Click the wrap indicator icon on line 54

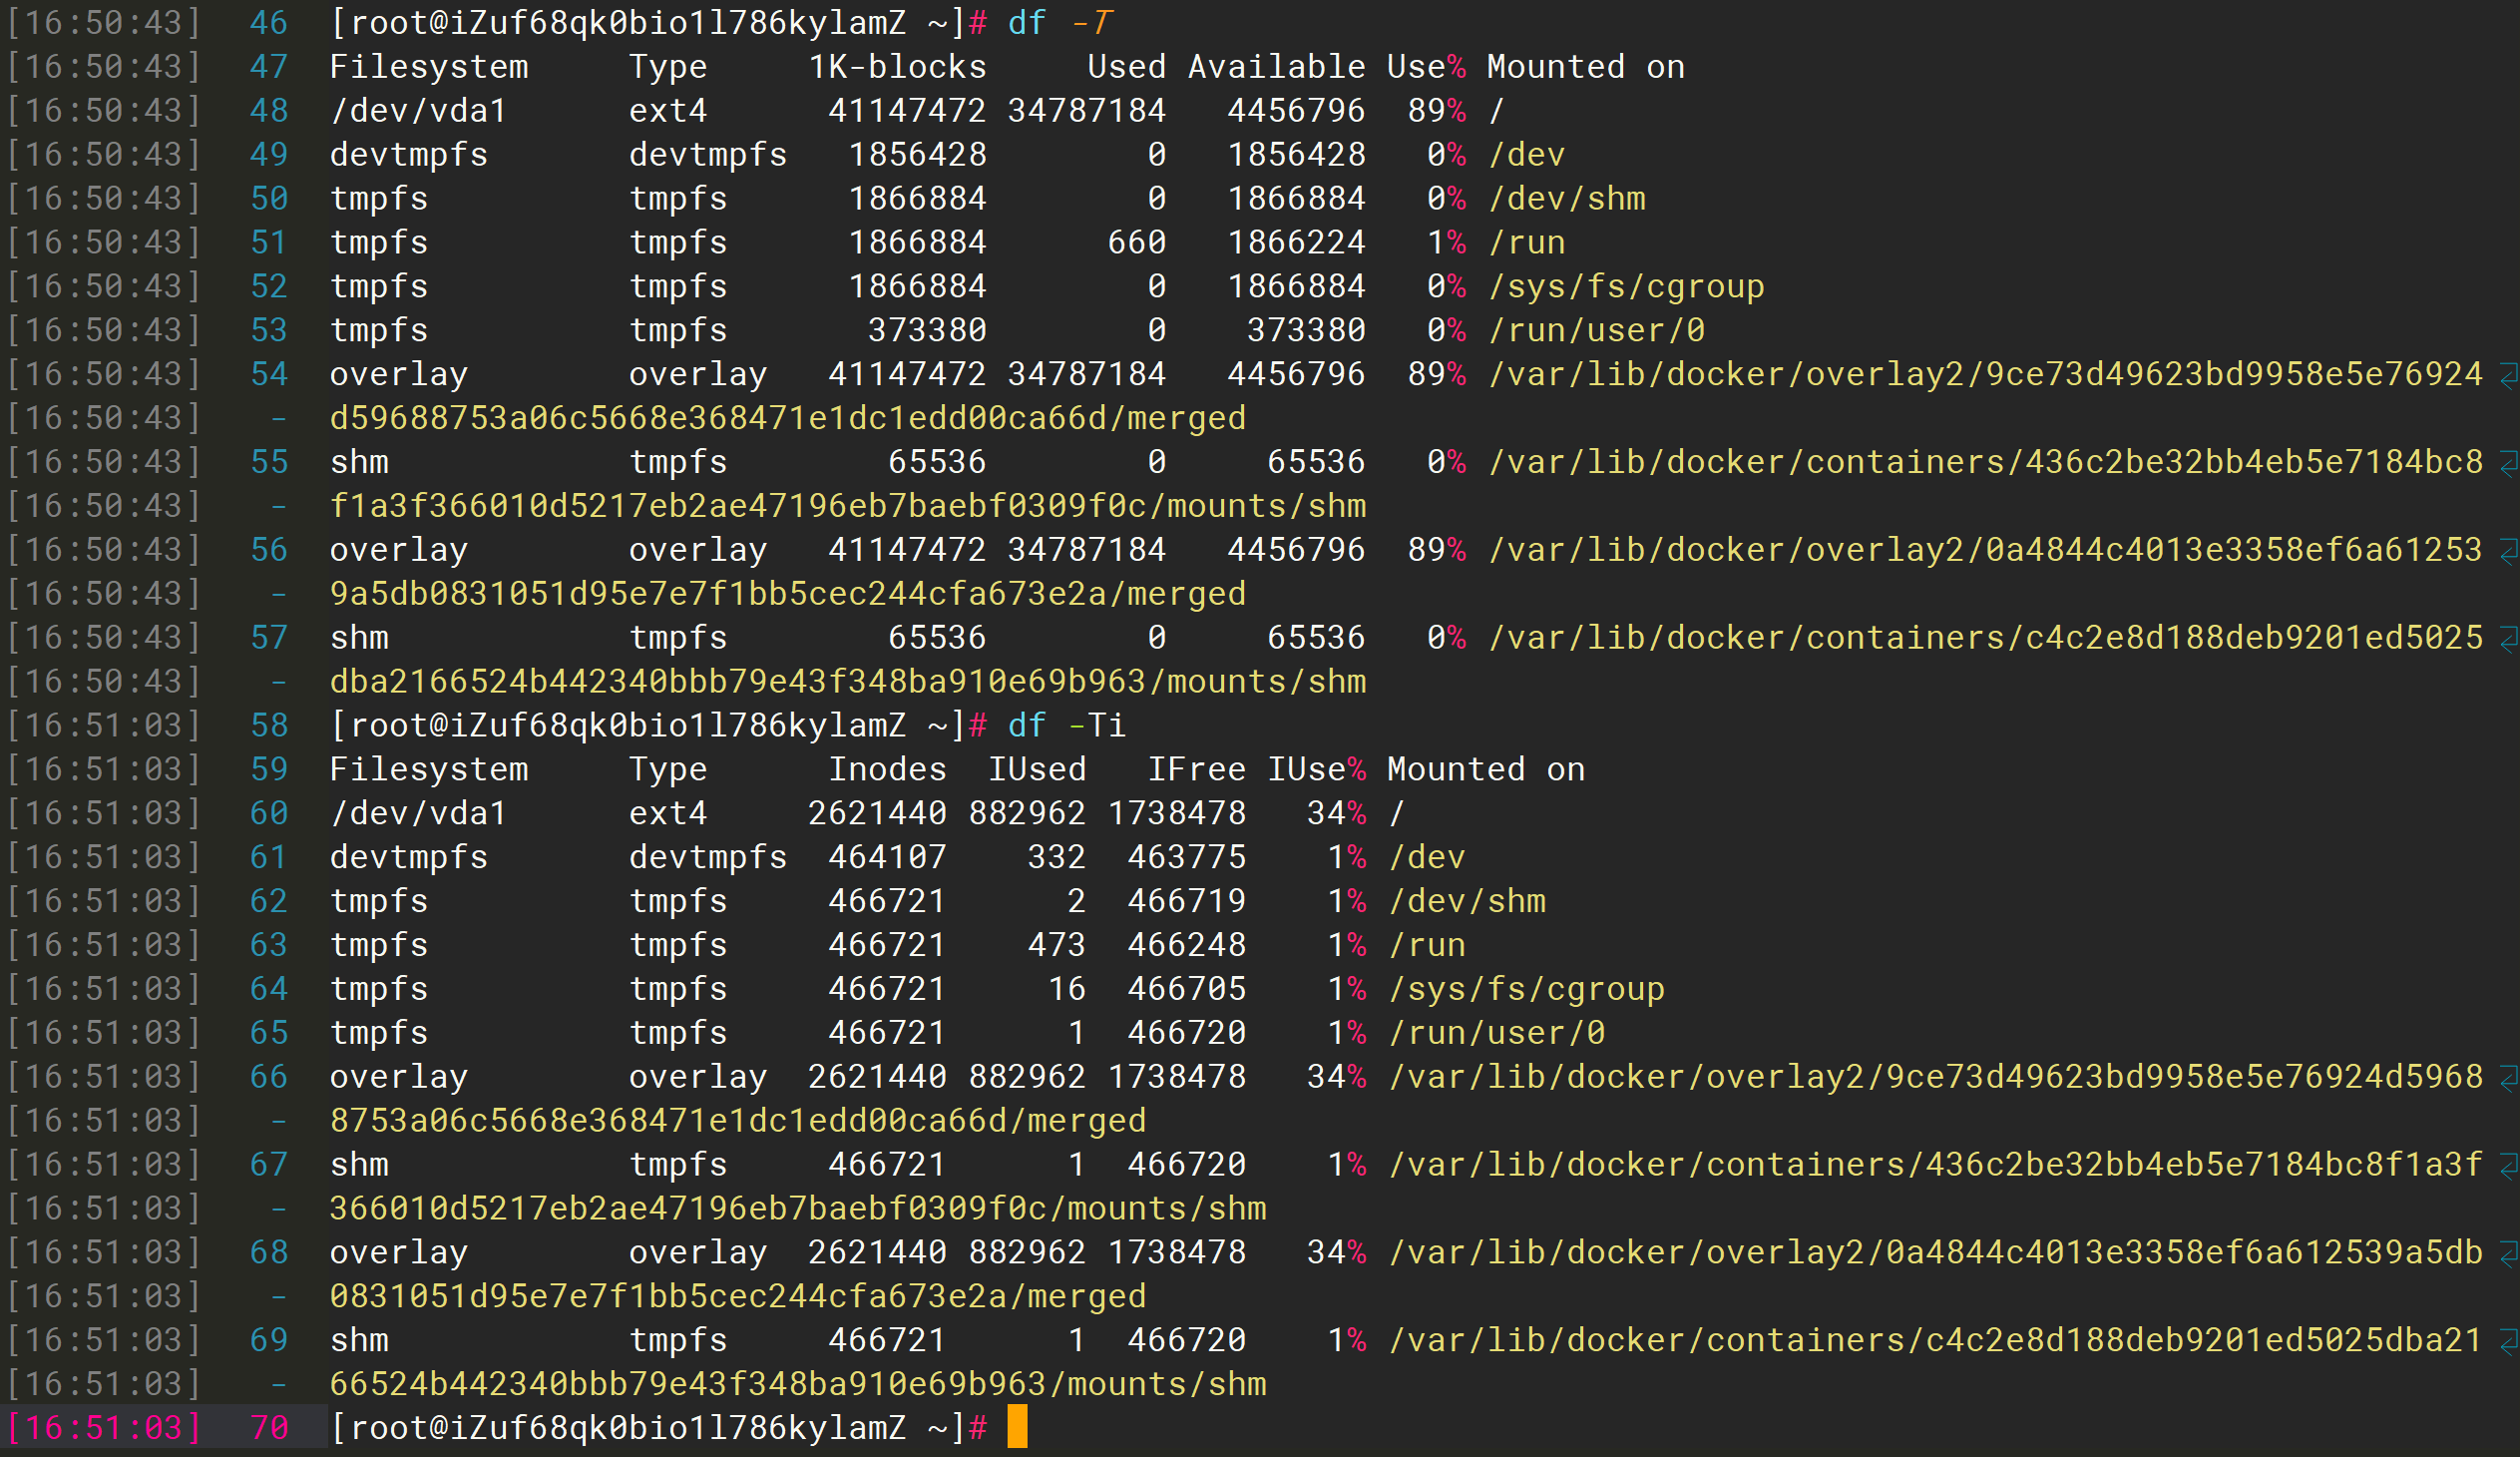[2507, 375]
